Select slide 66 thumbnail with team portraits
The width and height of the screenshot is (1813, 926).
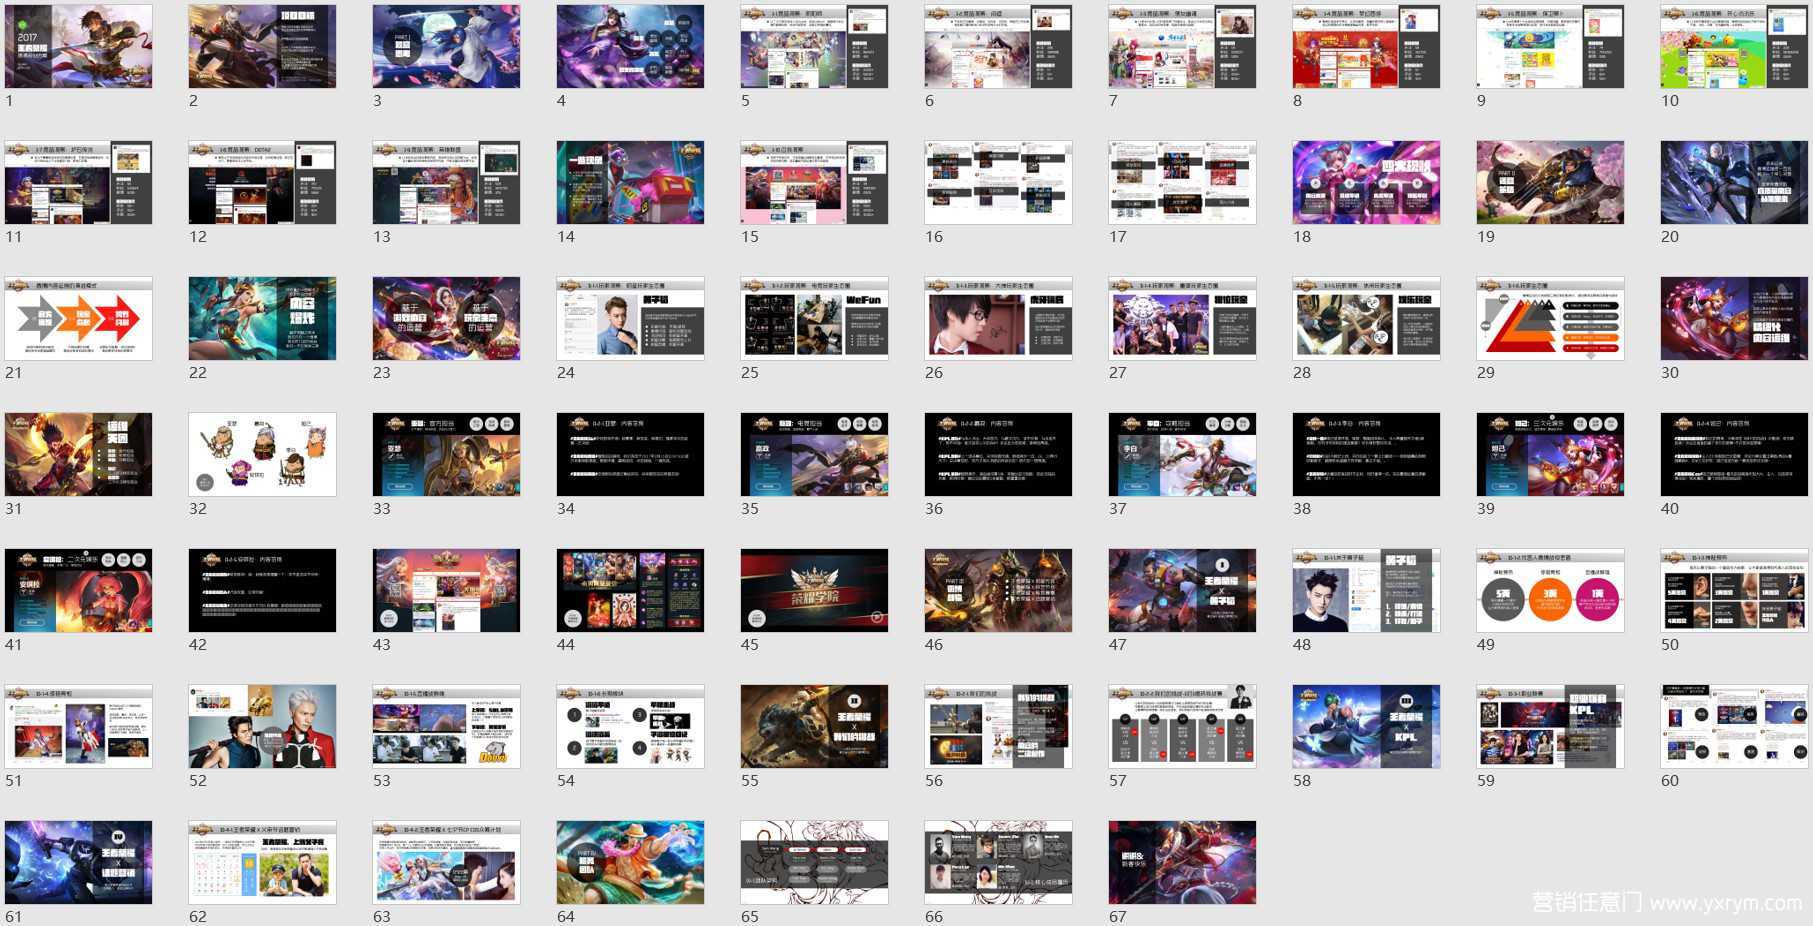(x=998, y=862)
